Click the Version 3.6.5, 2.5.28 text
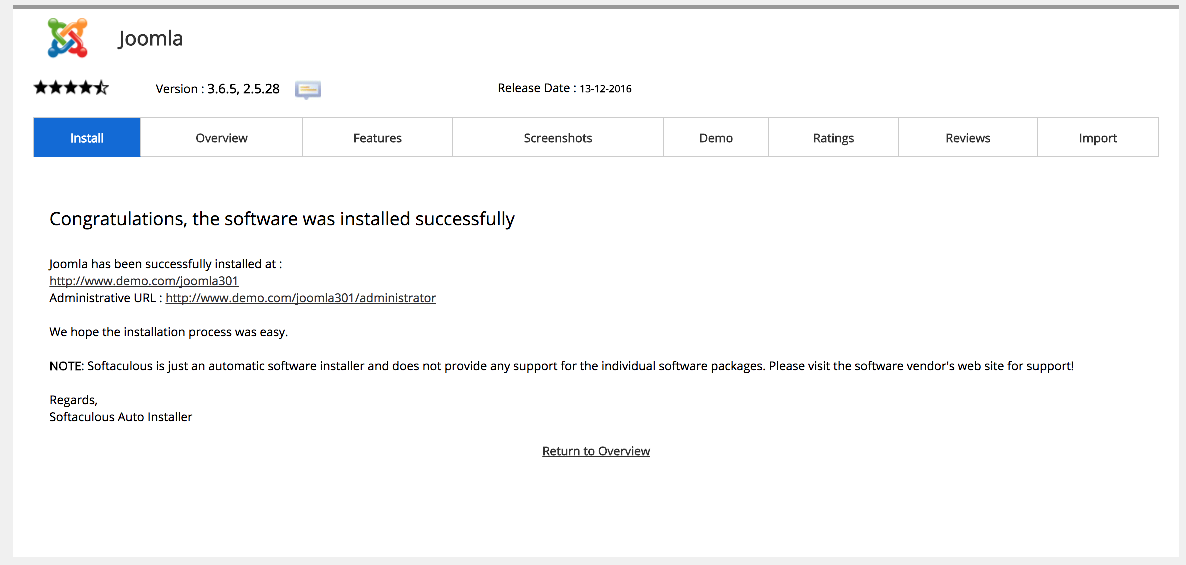The height and width of the screenshot is (565, 1186). point(217,88)
